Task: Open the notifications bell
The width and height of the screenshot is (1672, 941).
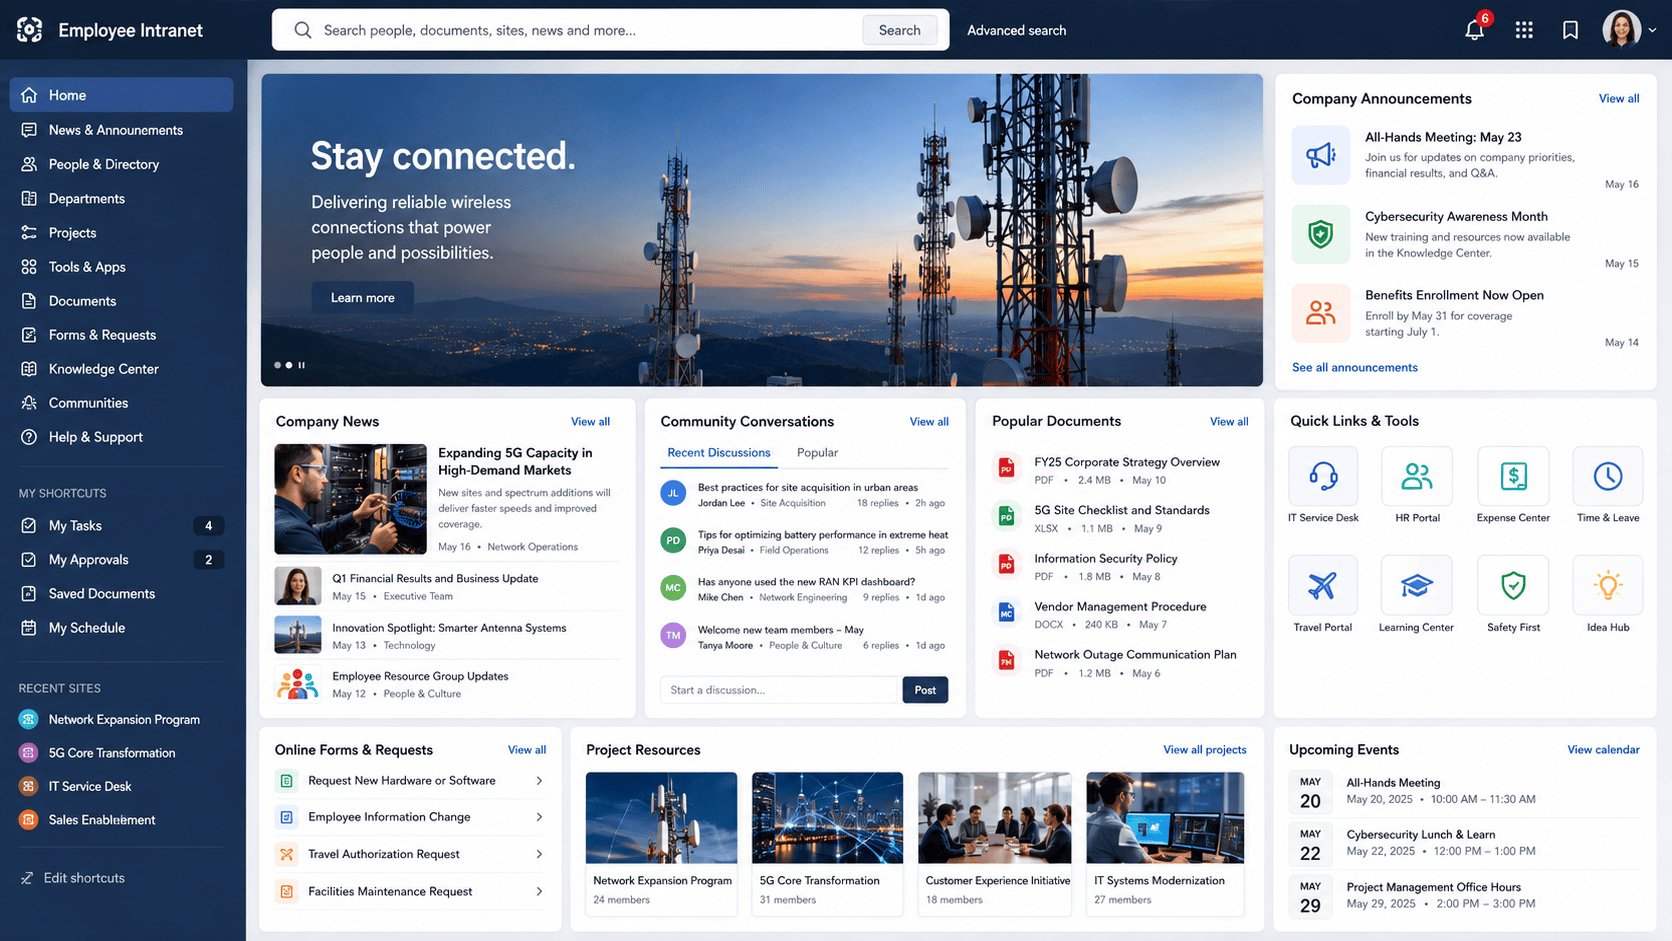Action: point(1474,30)
